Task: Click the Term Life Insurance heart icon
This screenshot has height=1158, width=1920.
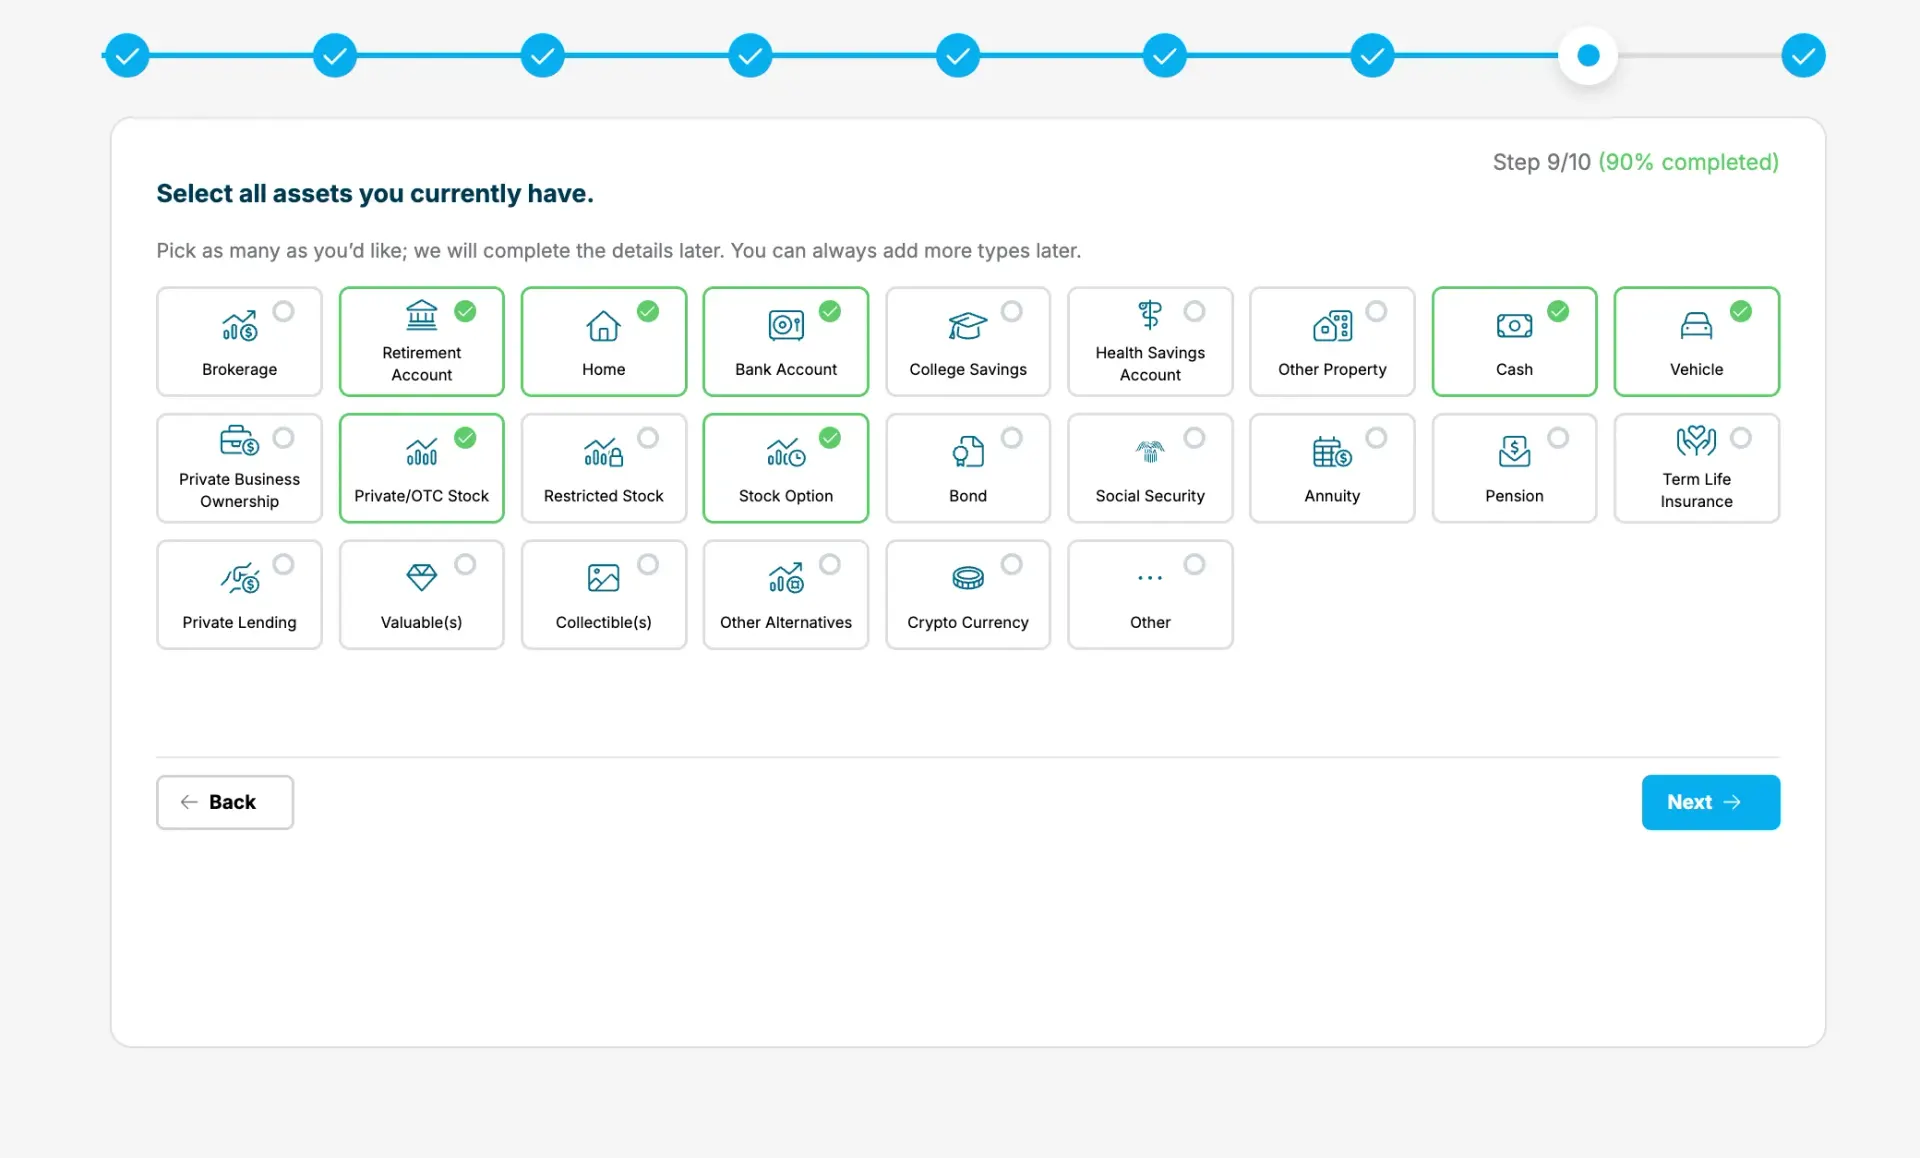Action: click(x=1696, y=440)
